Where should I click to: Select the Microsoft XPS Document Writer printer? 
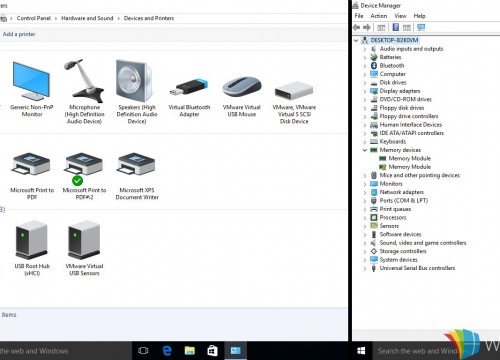click(x=136, y=164)
